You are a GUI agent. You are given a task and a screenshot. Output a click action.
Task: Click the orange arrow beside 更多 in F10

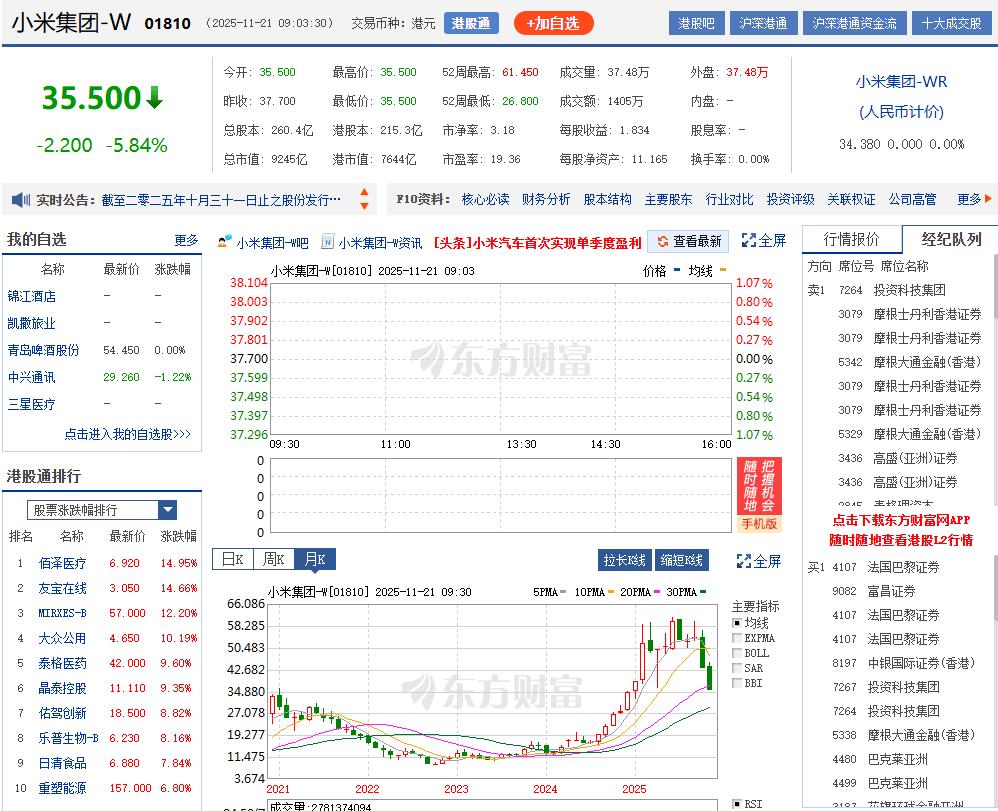point(988,199)
